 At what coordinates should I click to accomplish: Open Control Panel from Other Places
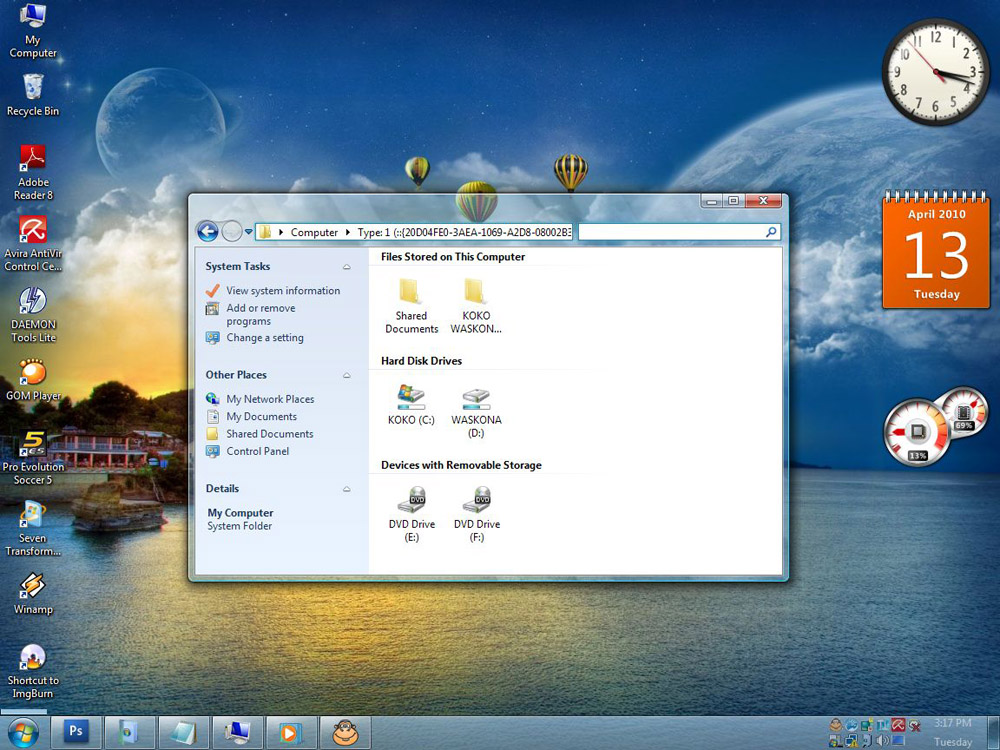pos(258,451)
